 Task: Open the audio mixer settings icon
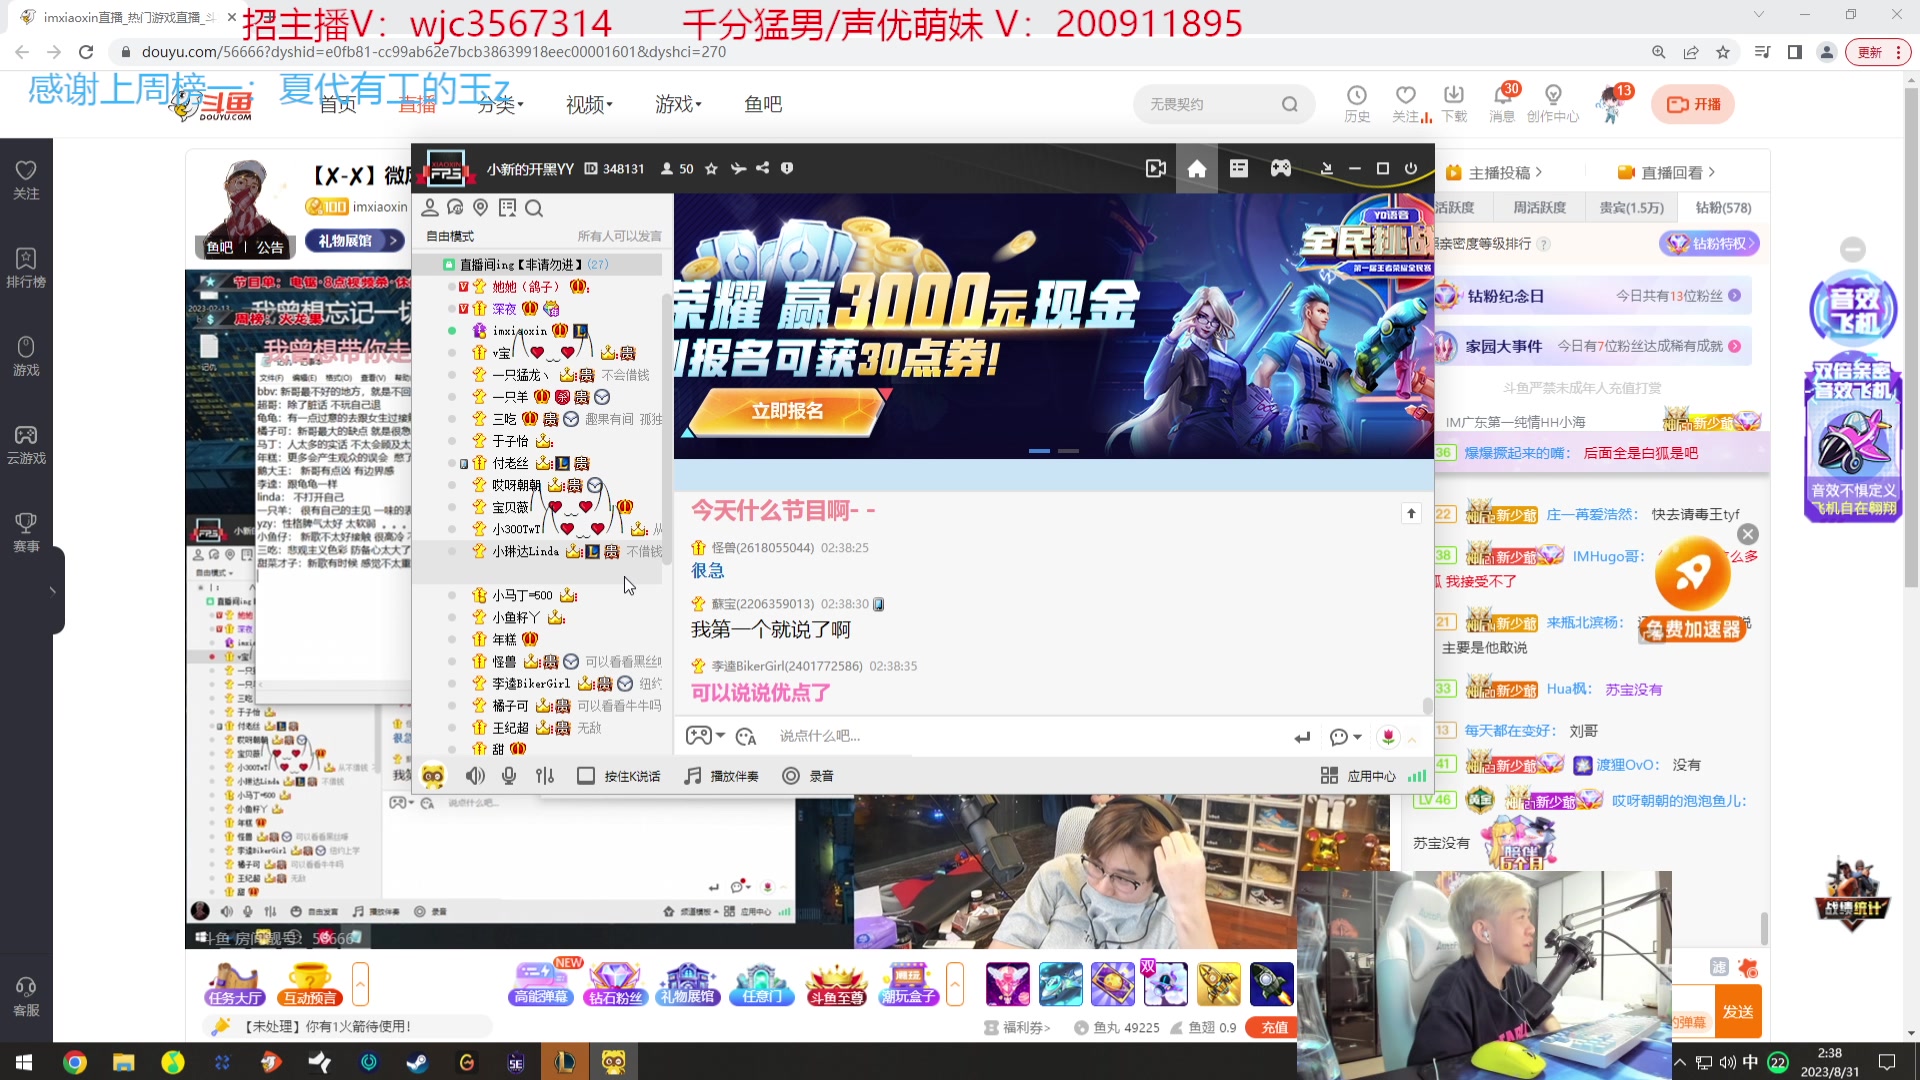click(x=545, y=776)
